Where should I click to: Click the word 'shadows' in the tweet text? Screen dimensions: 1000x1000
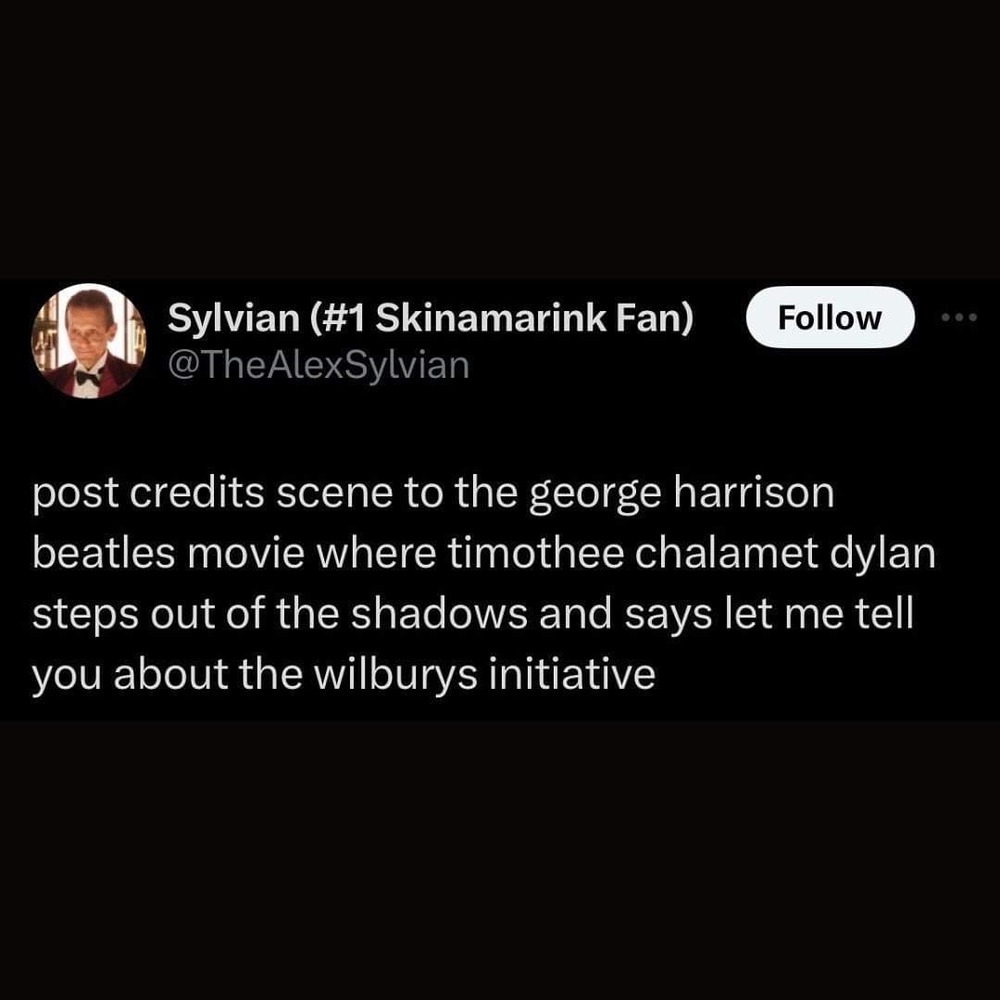[439, 612]
